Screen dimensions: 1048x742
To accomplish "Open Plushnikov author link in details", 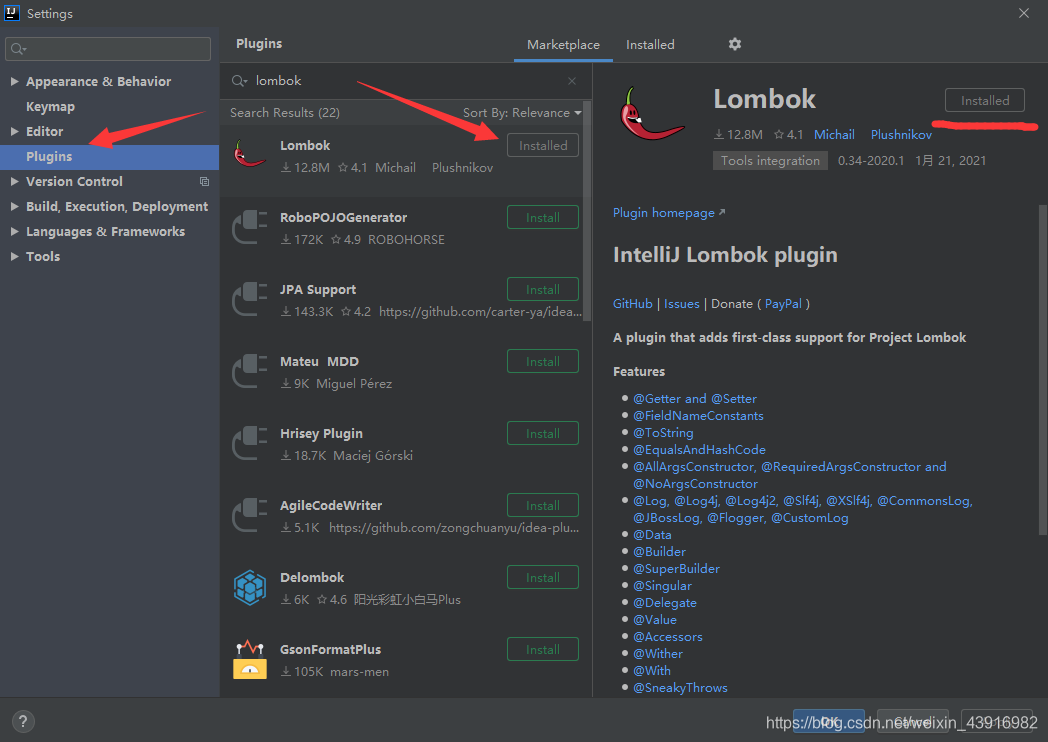I will (901, 134).
